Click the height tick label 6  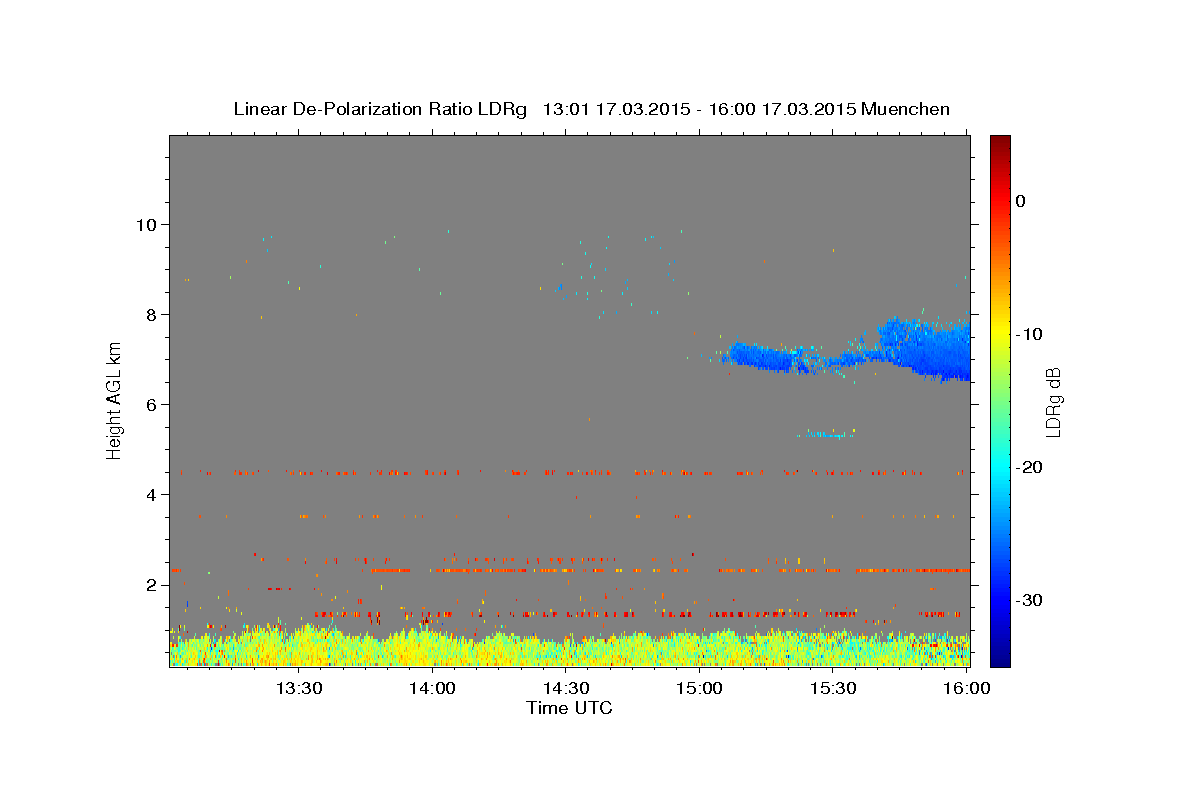coord(151,404)
